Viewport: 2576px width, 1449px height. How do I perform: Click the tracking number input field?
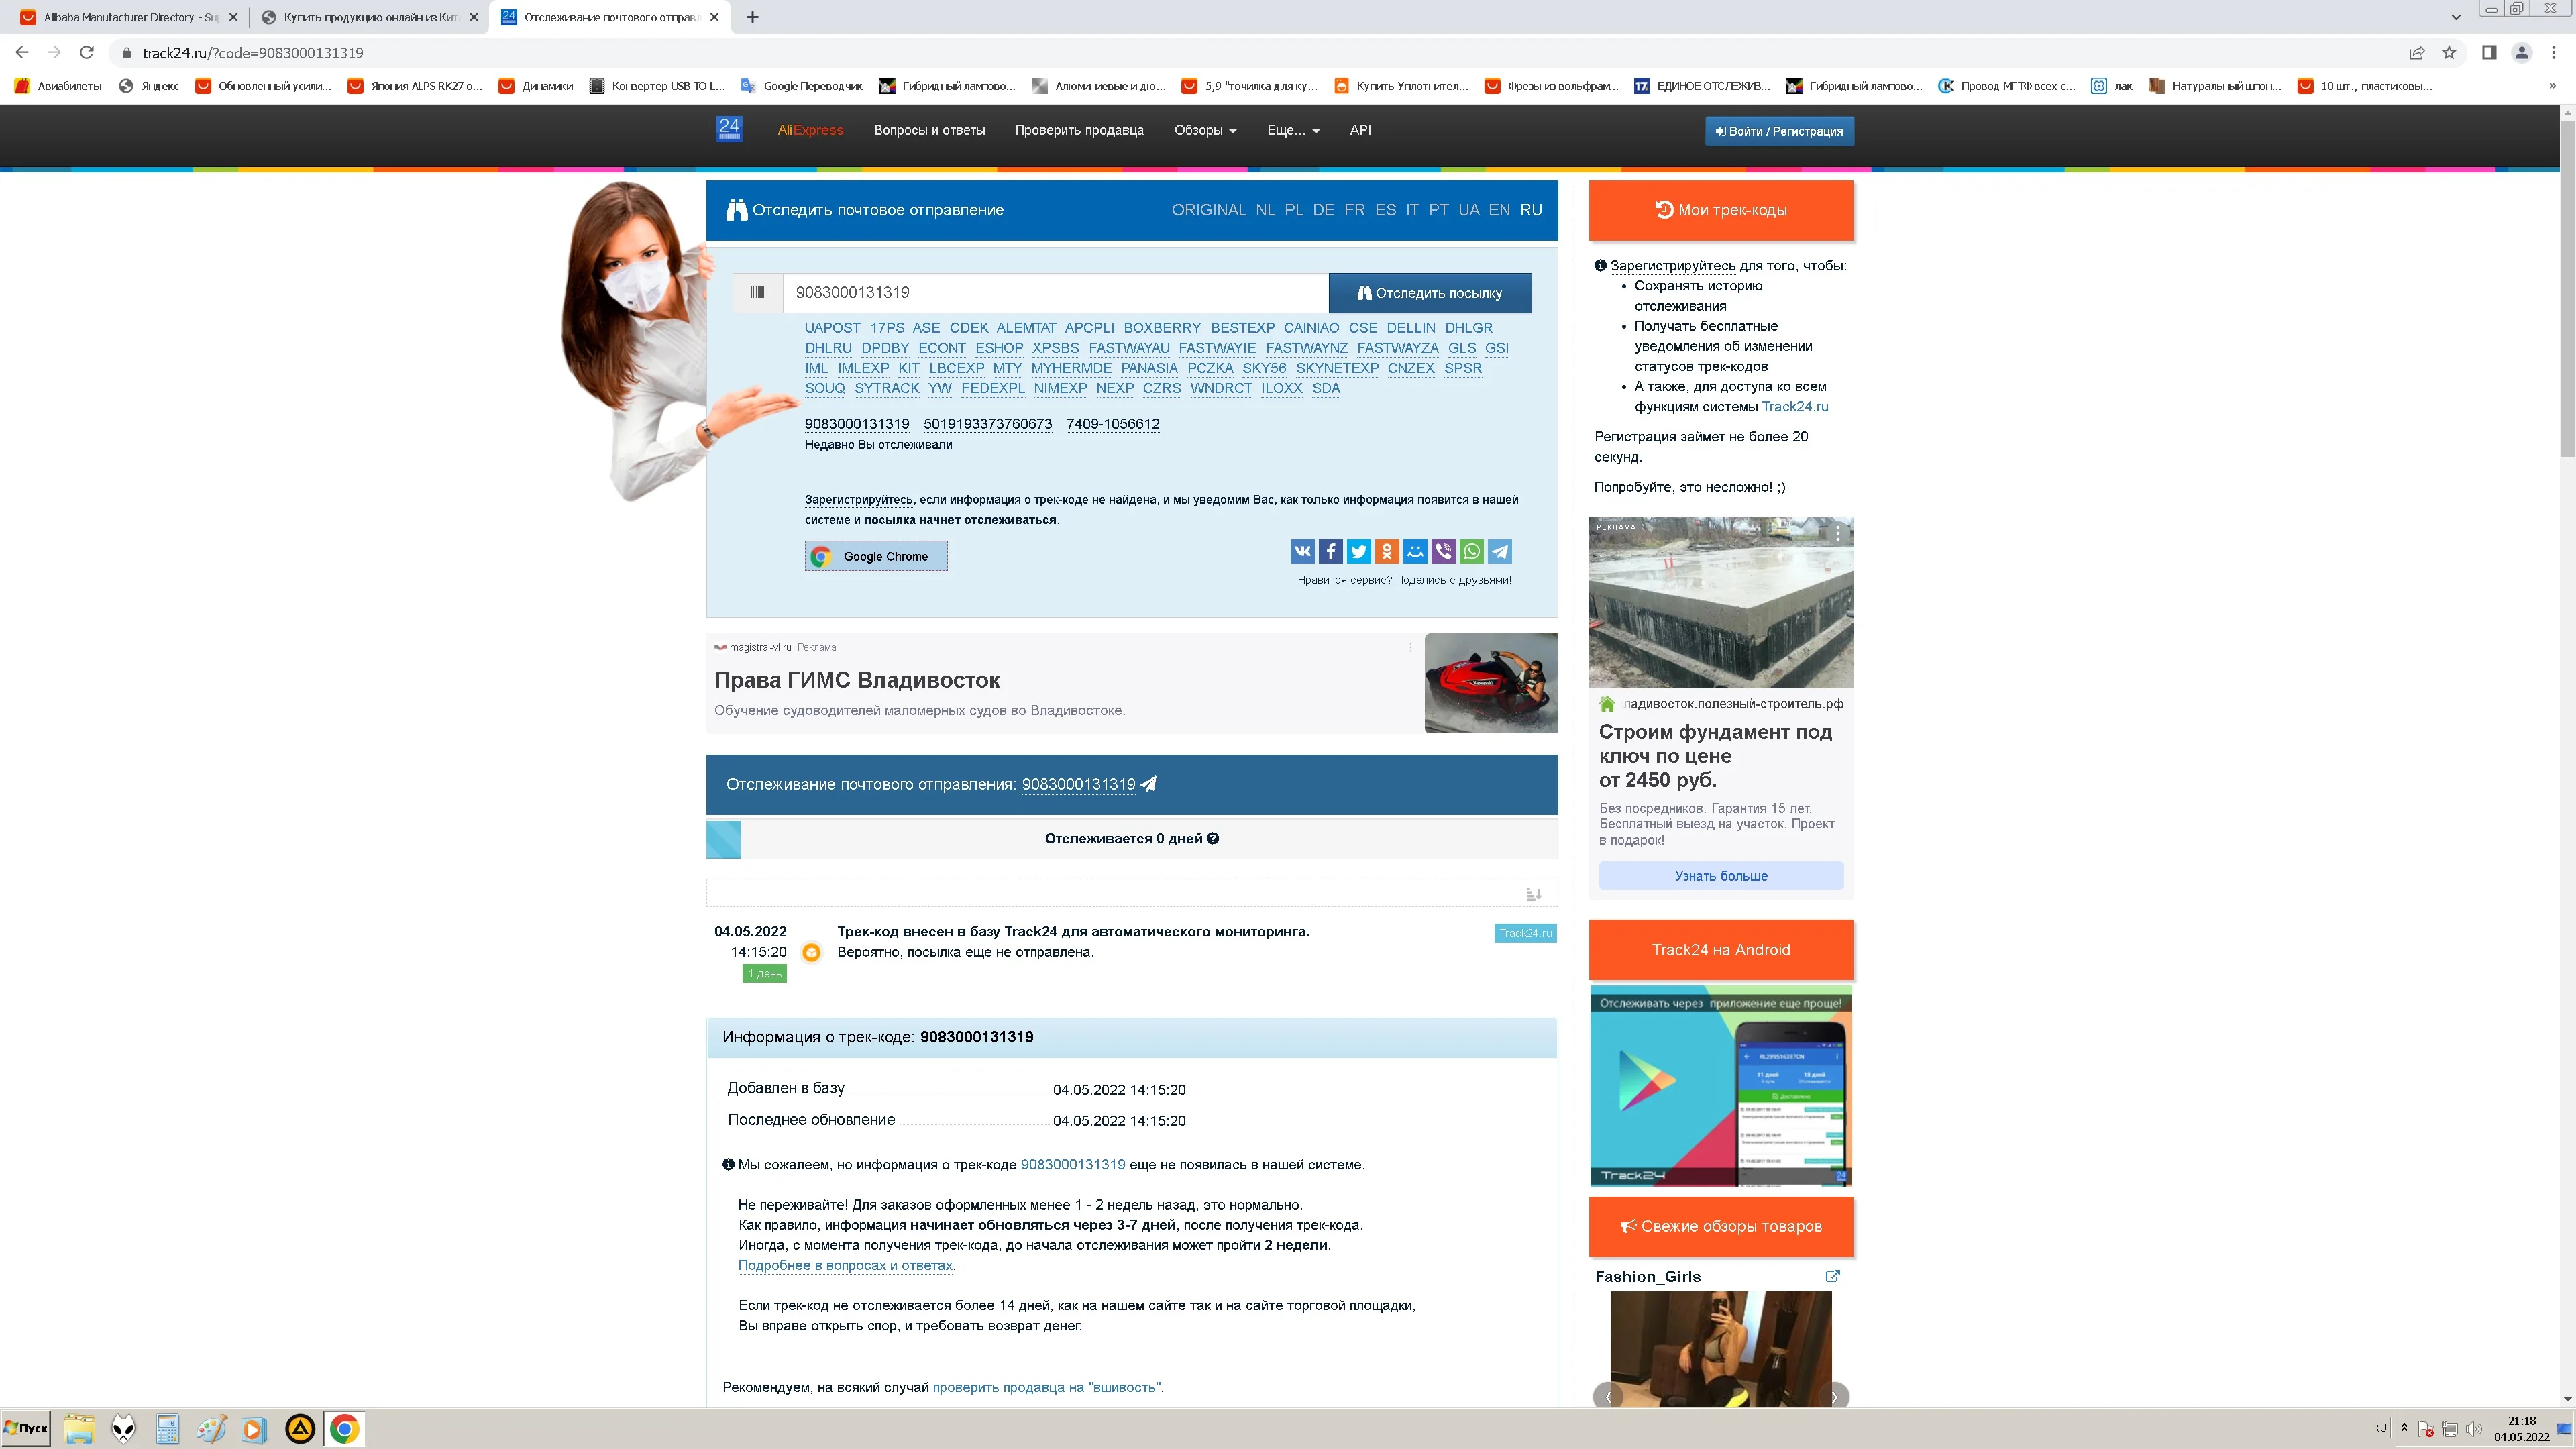pos(1055,293)
